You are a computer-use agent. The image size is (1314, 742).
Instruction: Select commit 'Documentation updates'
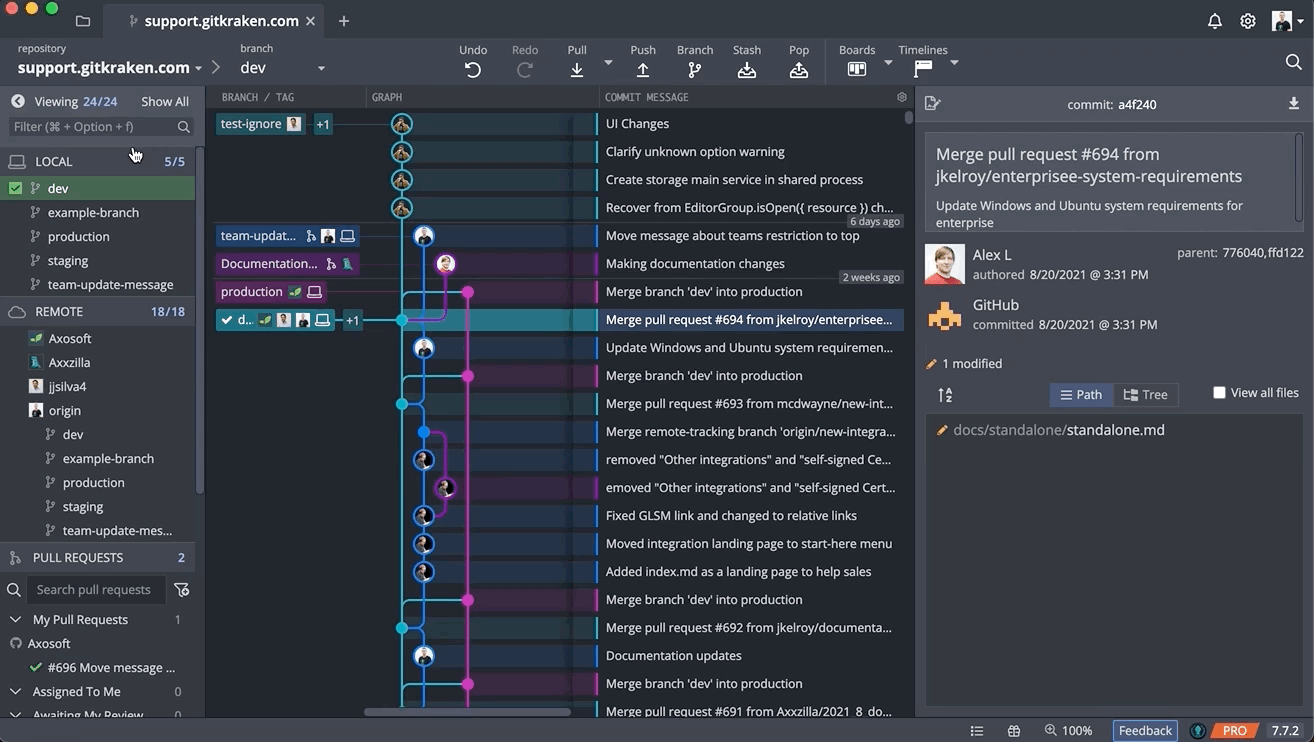673,656
